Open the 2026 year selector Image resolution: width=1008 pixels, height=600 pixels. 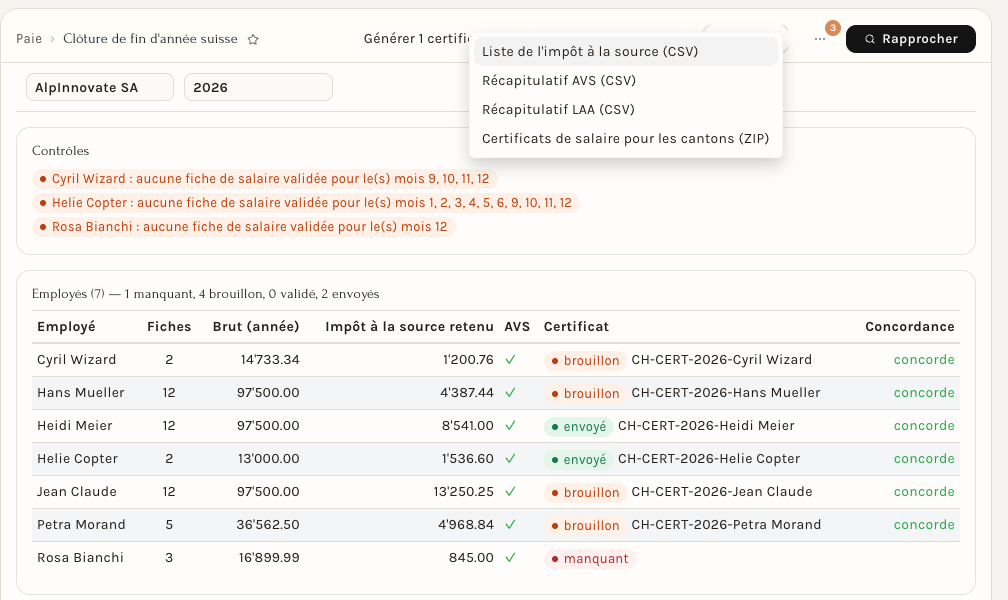(258, 87)
